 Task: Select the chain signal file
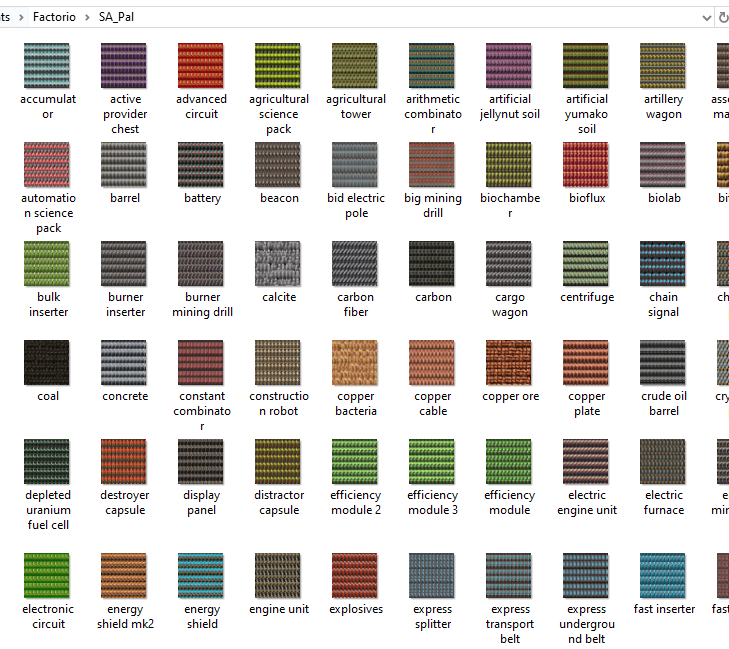(663, 264)
